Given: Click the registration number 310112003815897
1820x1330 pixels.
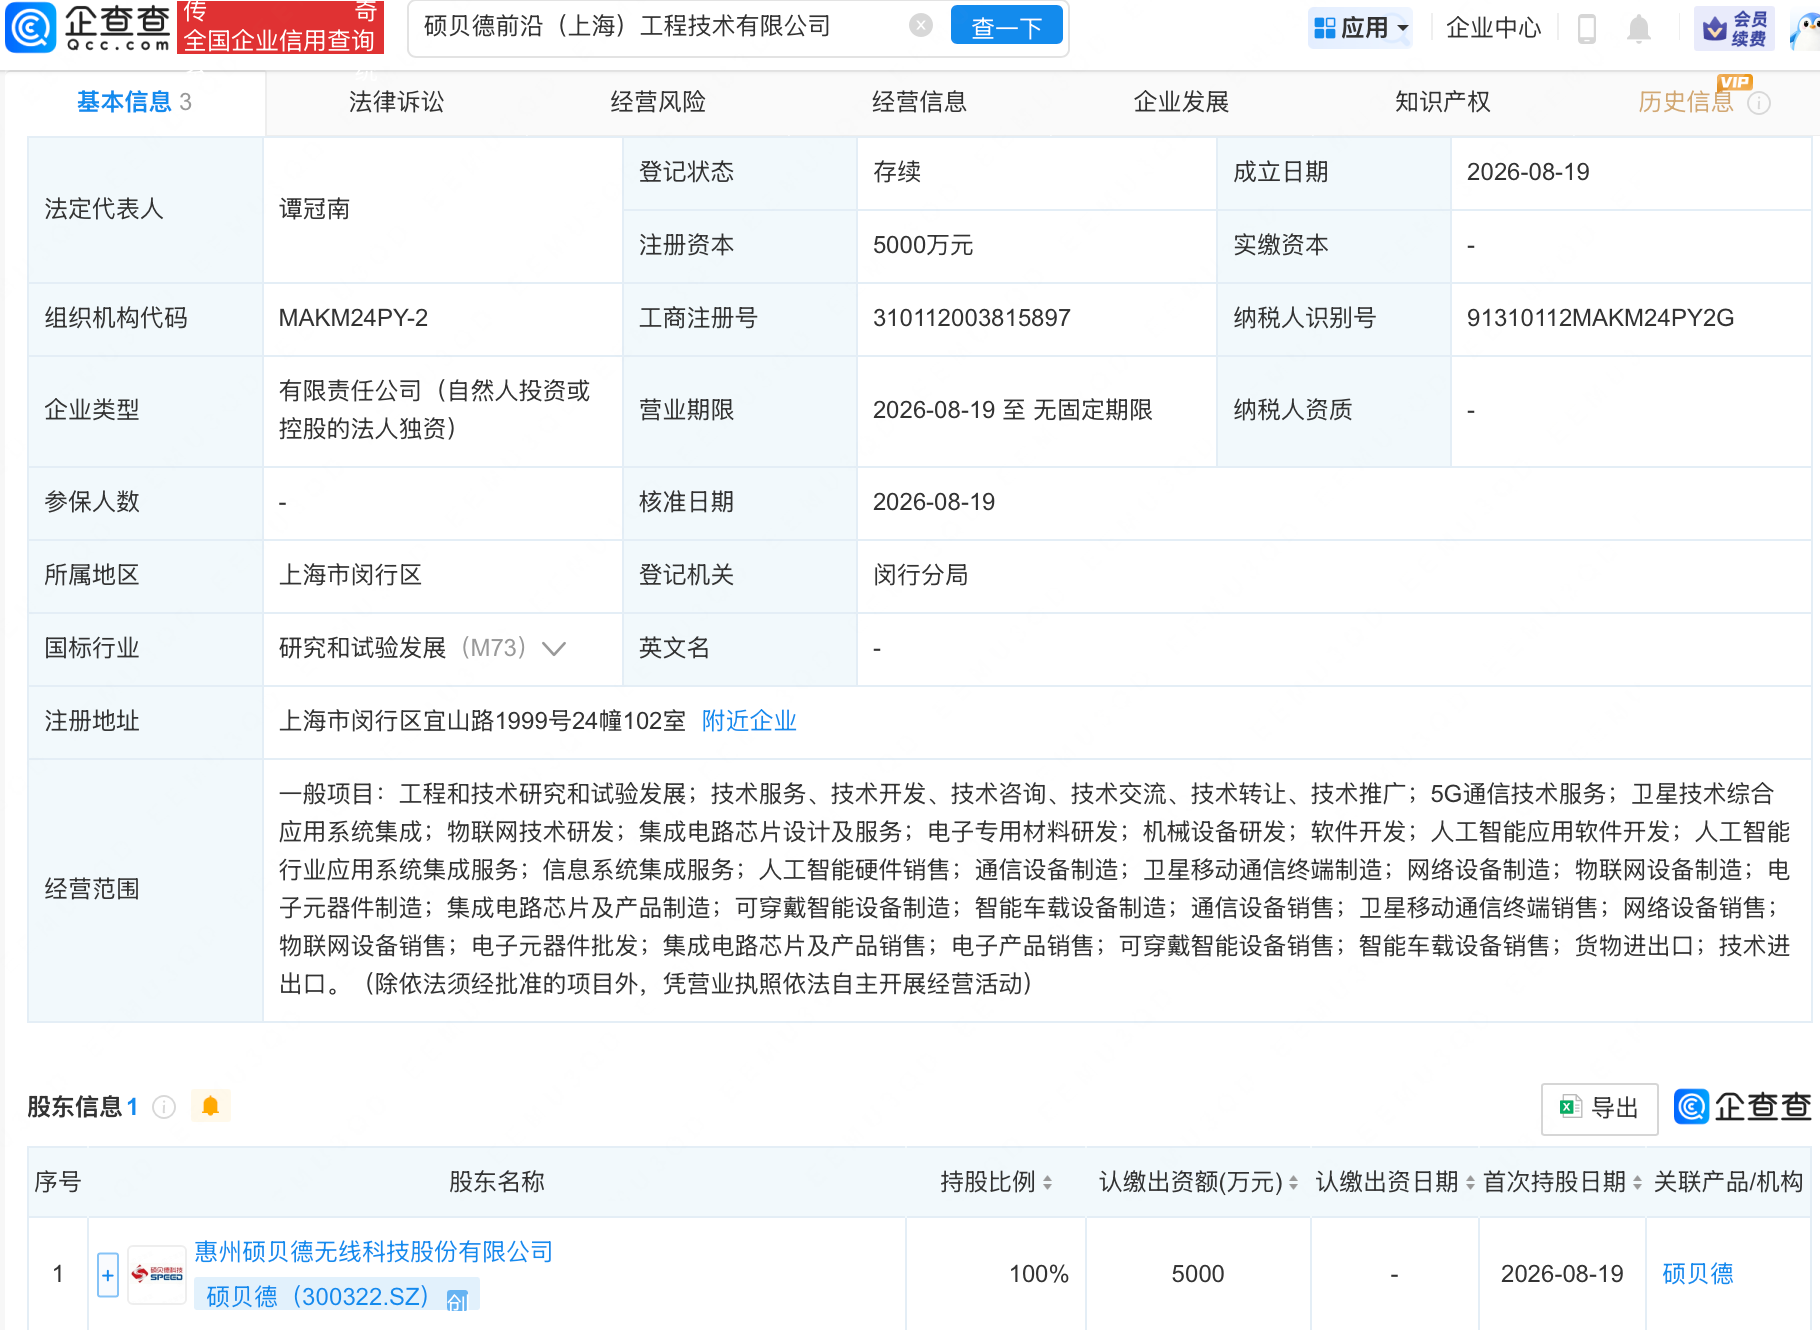Looking at the screenshot, I should [971, 318].
